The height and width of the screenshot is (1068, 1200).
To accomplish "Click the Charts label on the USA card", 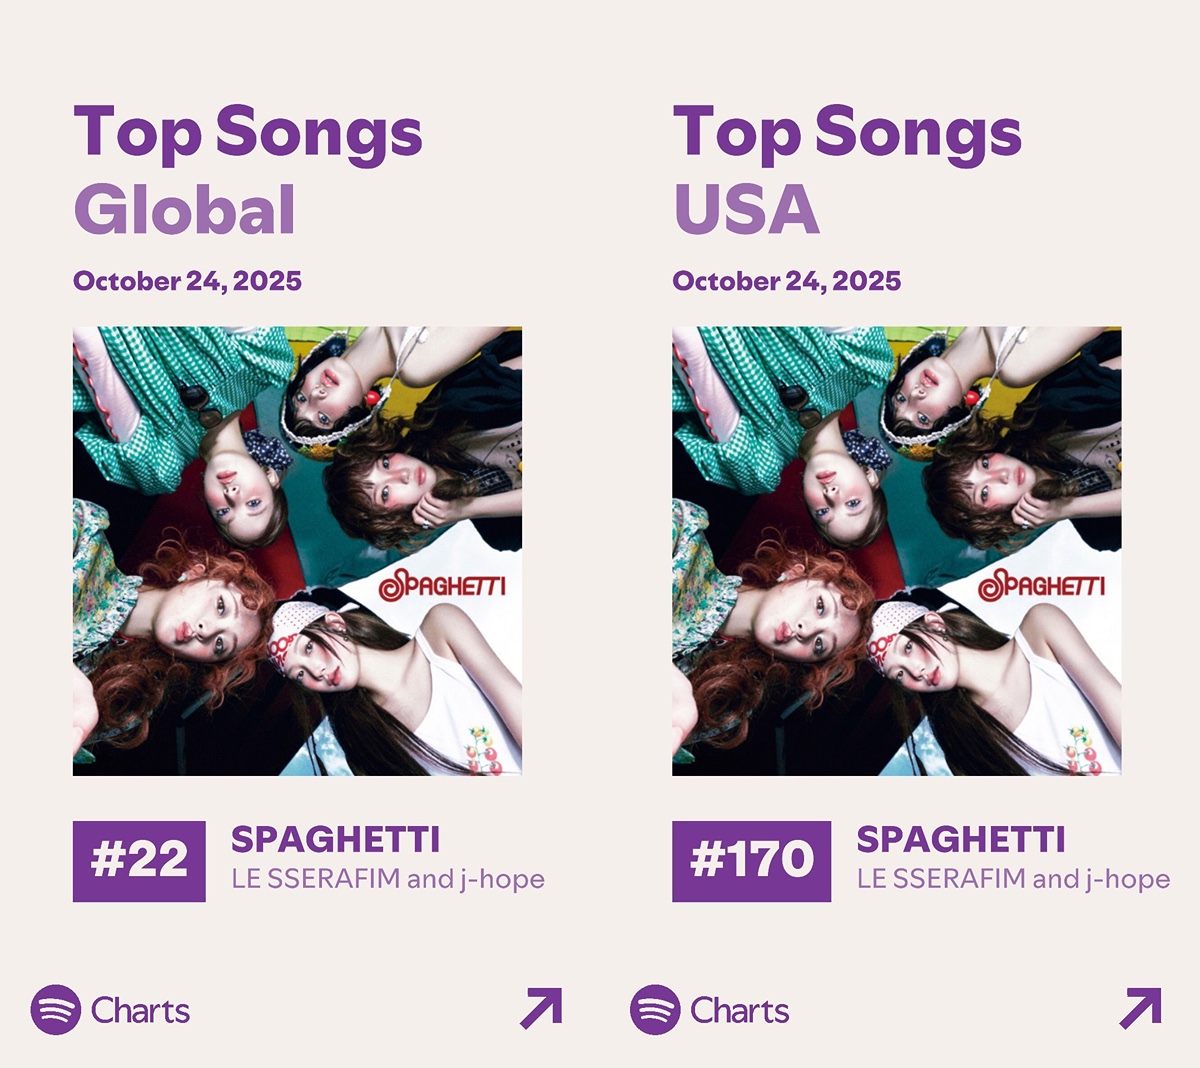I will [x=739, y=1010].
